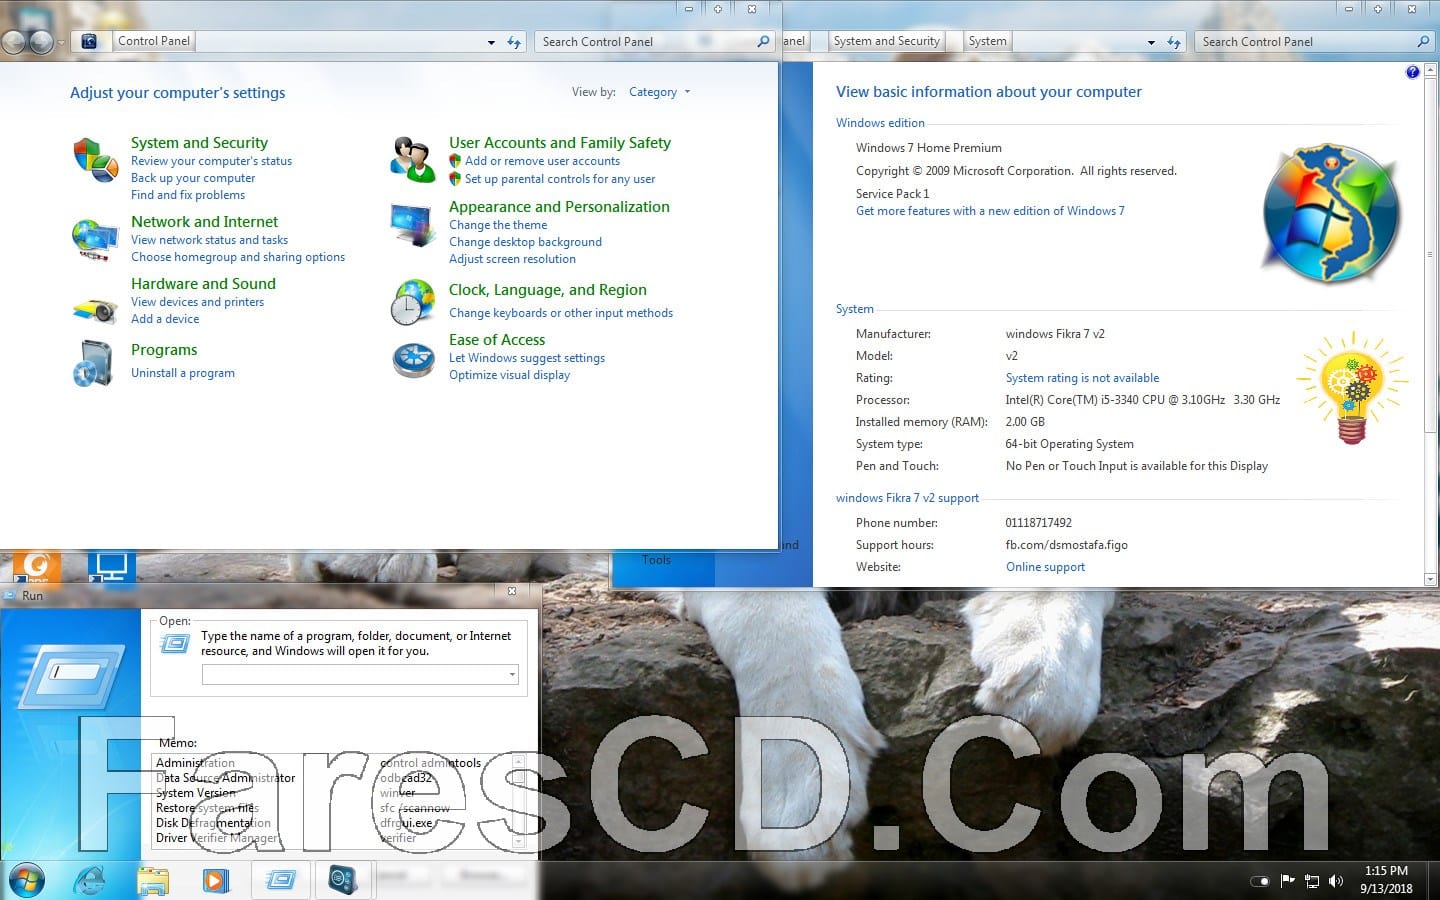This screenshot has width=1440, height=900.
Task: Go back in Control Panel window
Action: coord(13,42)
